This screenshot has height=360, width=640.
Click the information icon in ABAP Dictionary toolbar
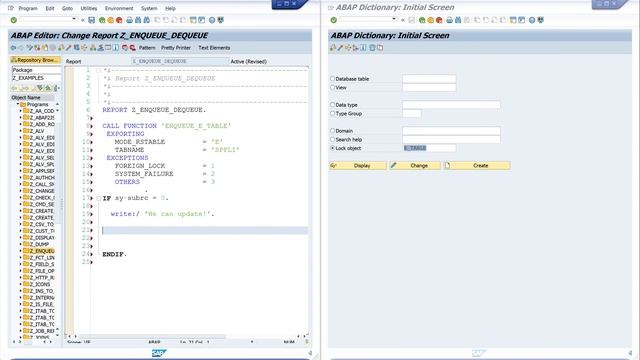363,48
